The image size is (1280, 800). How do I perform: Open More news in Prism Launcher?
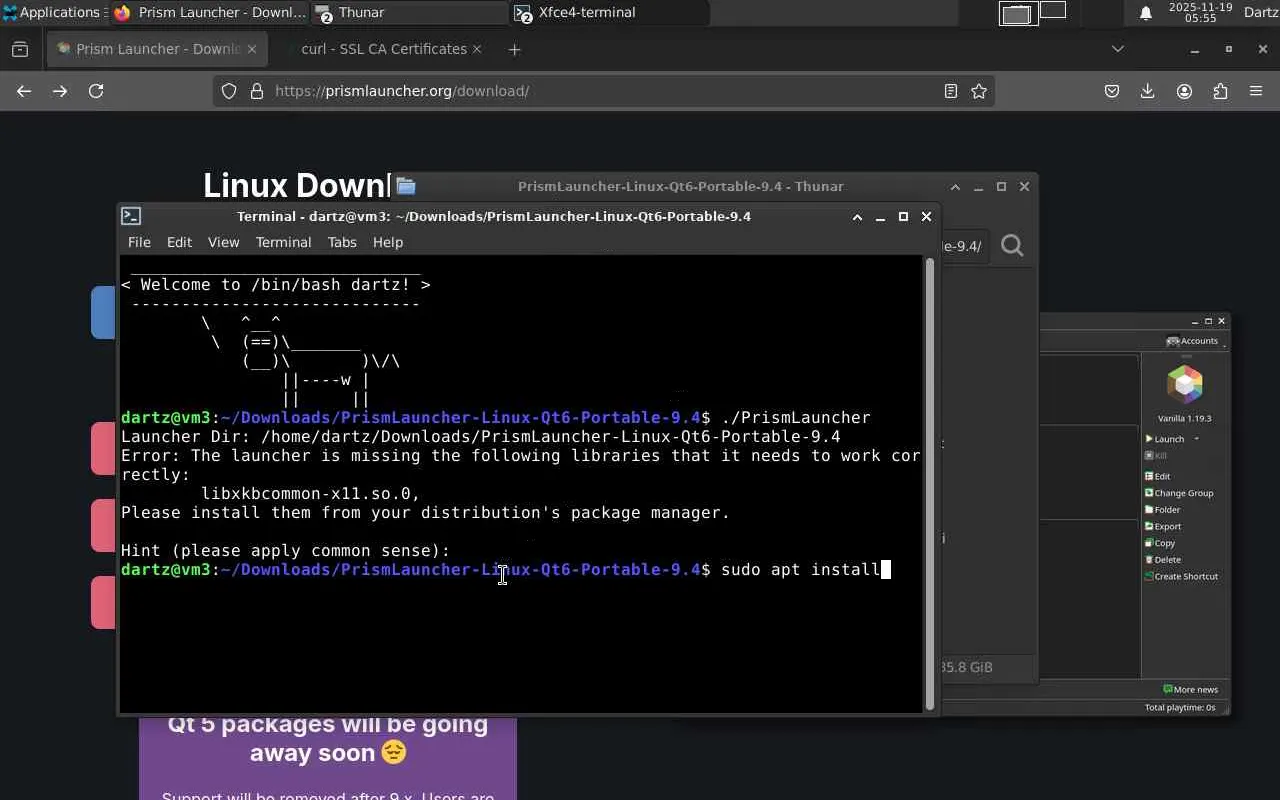point(1190,690)
